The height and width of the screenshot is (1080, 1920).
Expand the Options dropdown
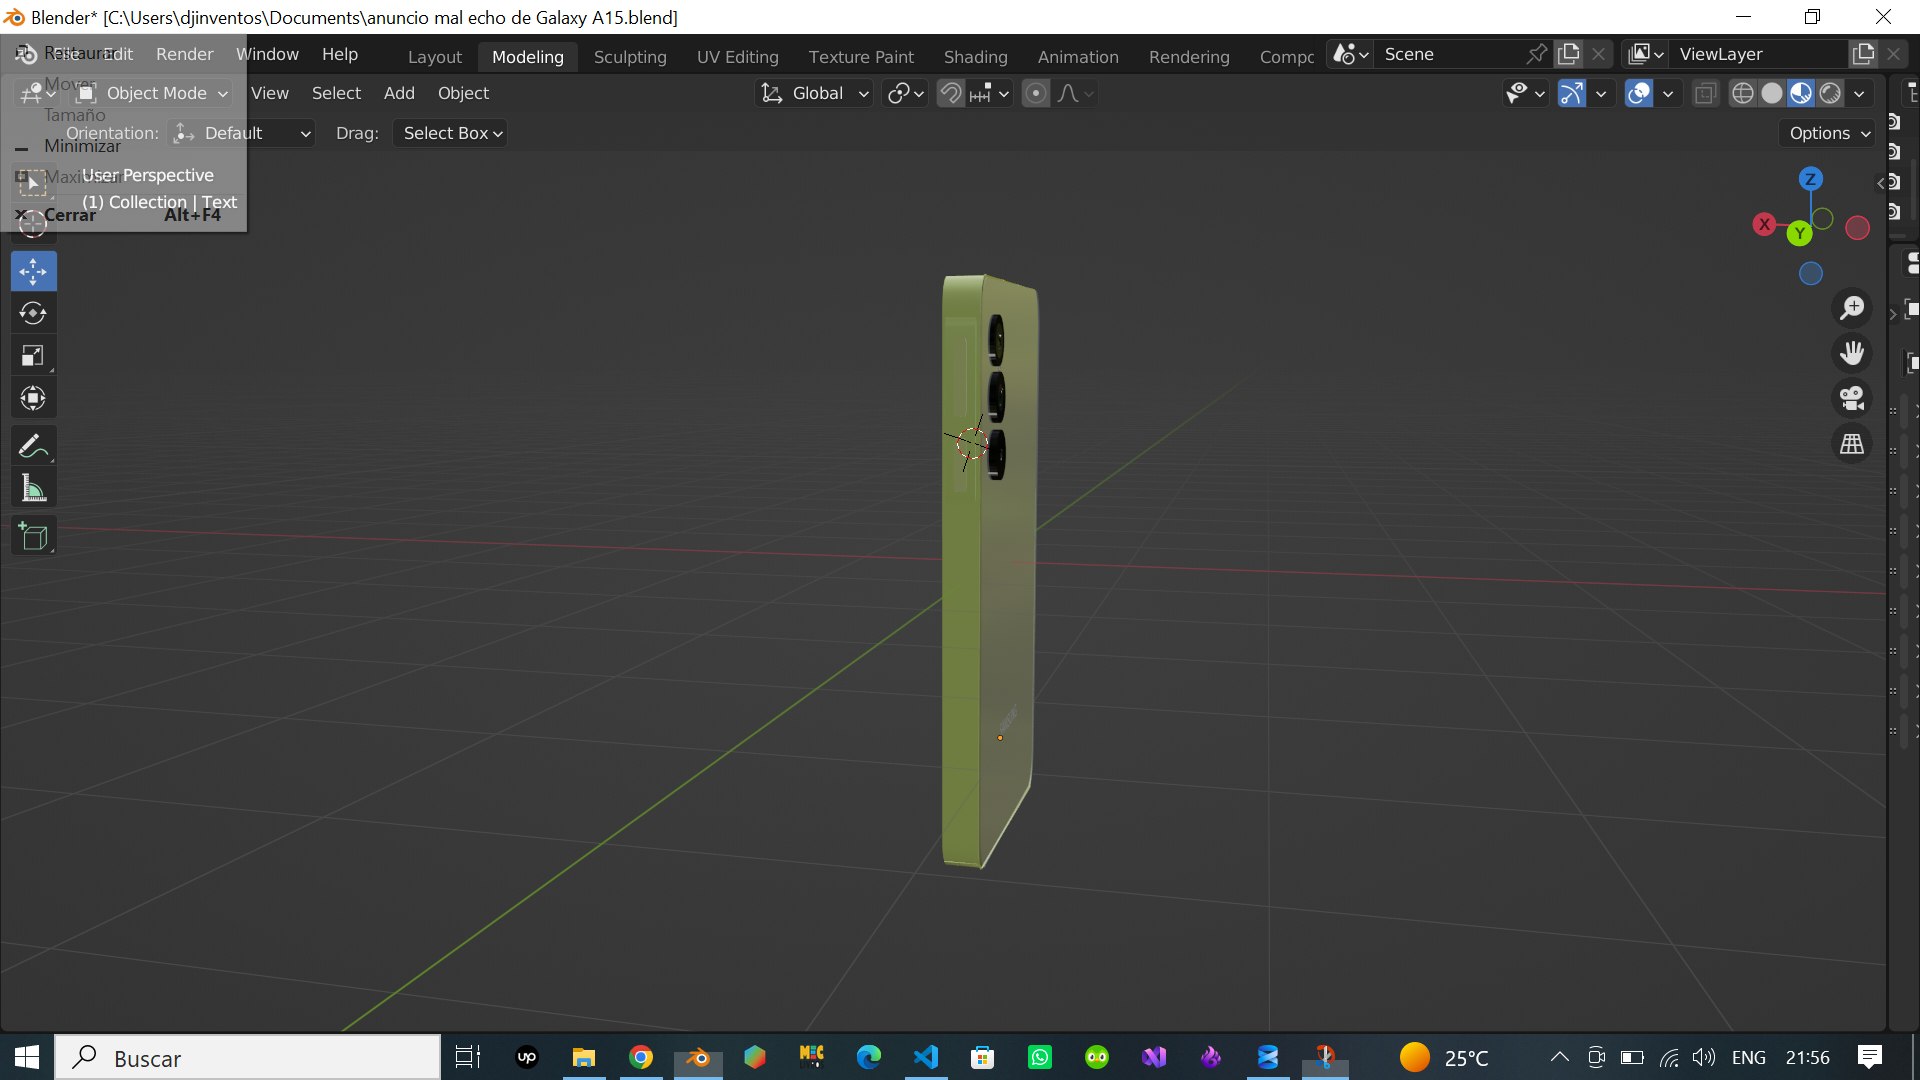1829,133
